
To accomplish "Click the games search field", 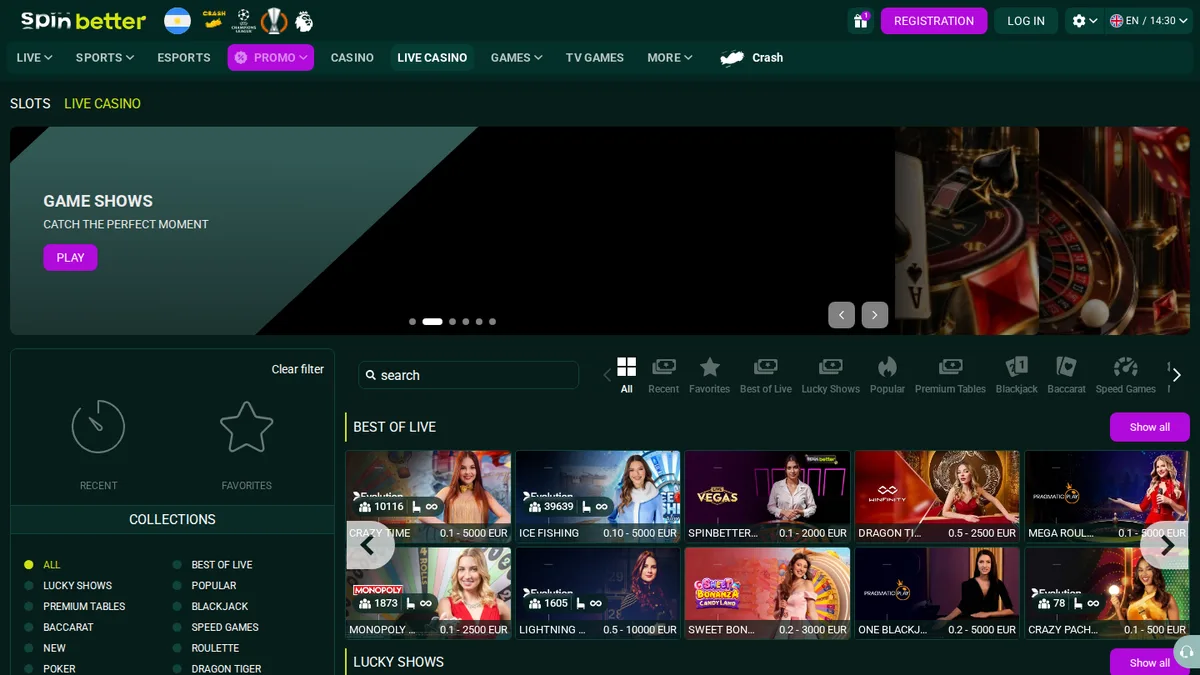I will tap(469, 375).
